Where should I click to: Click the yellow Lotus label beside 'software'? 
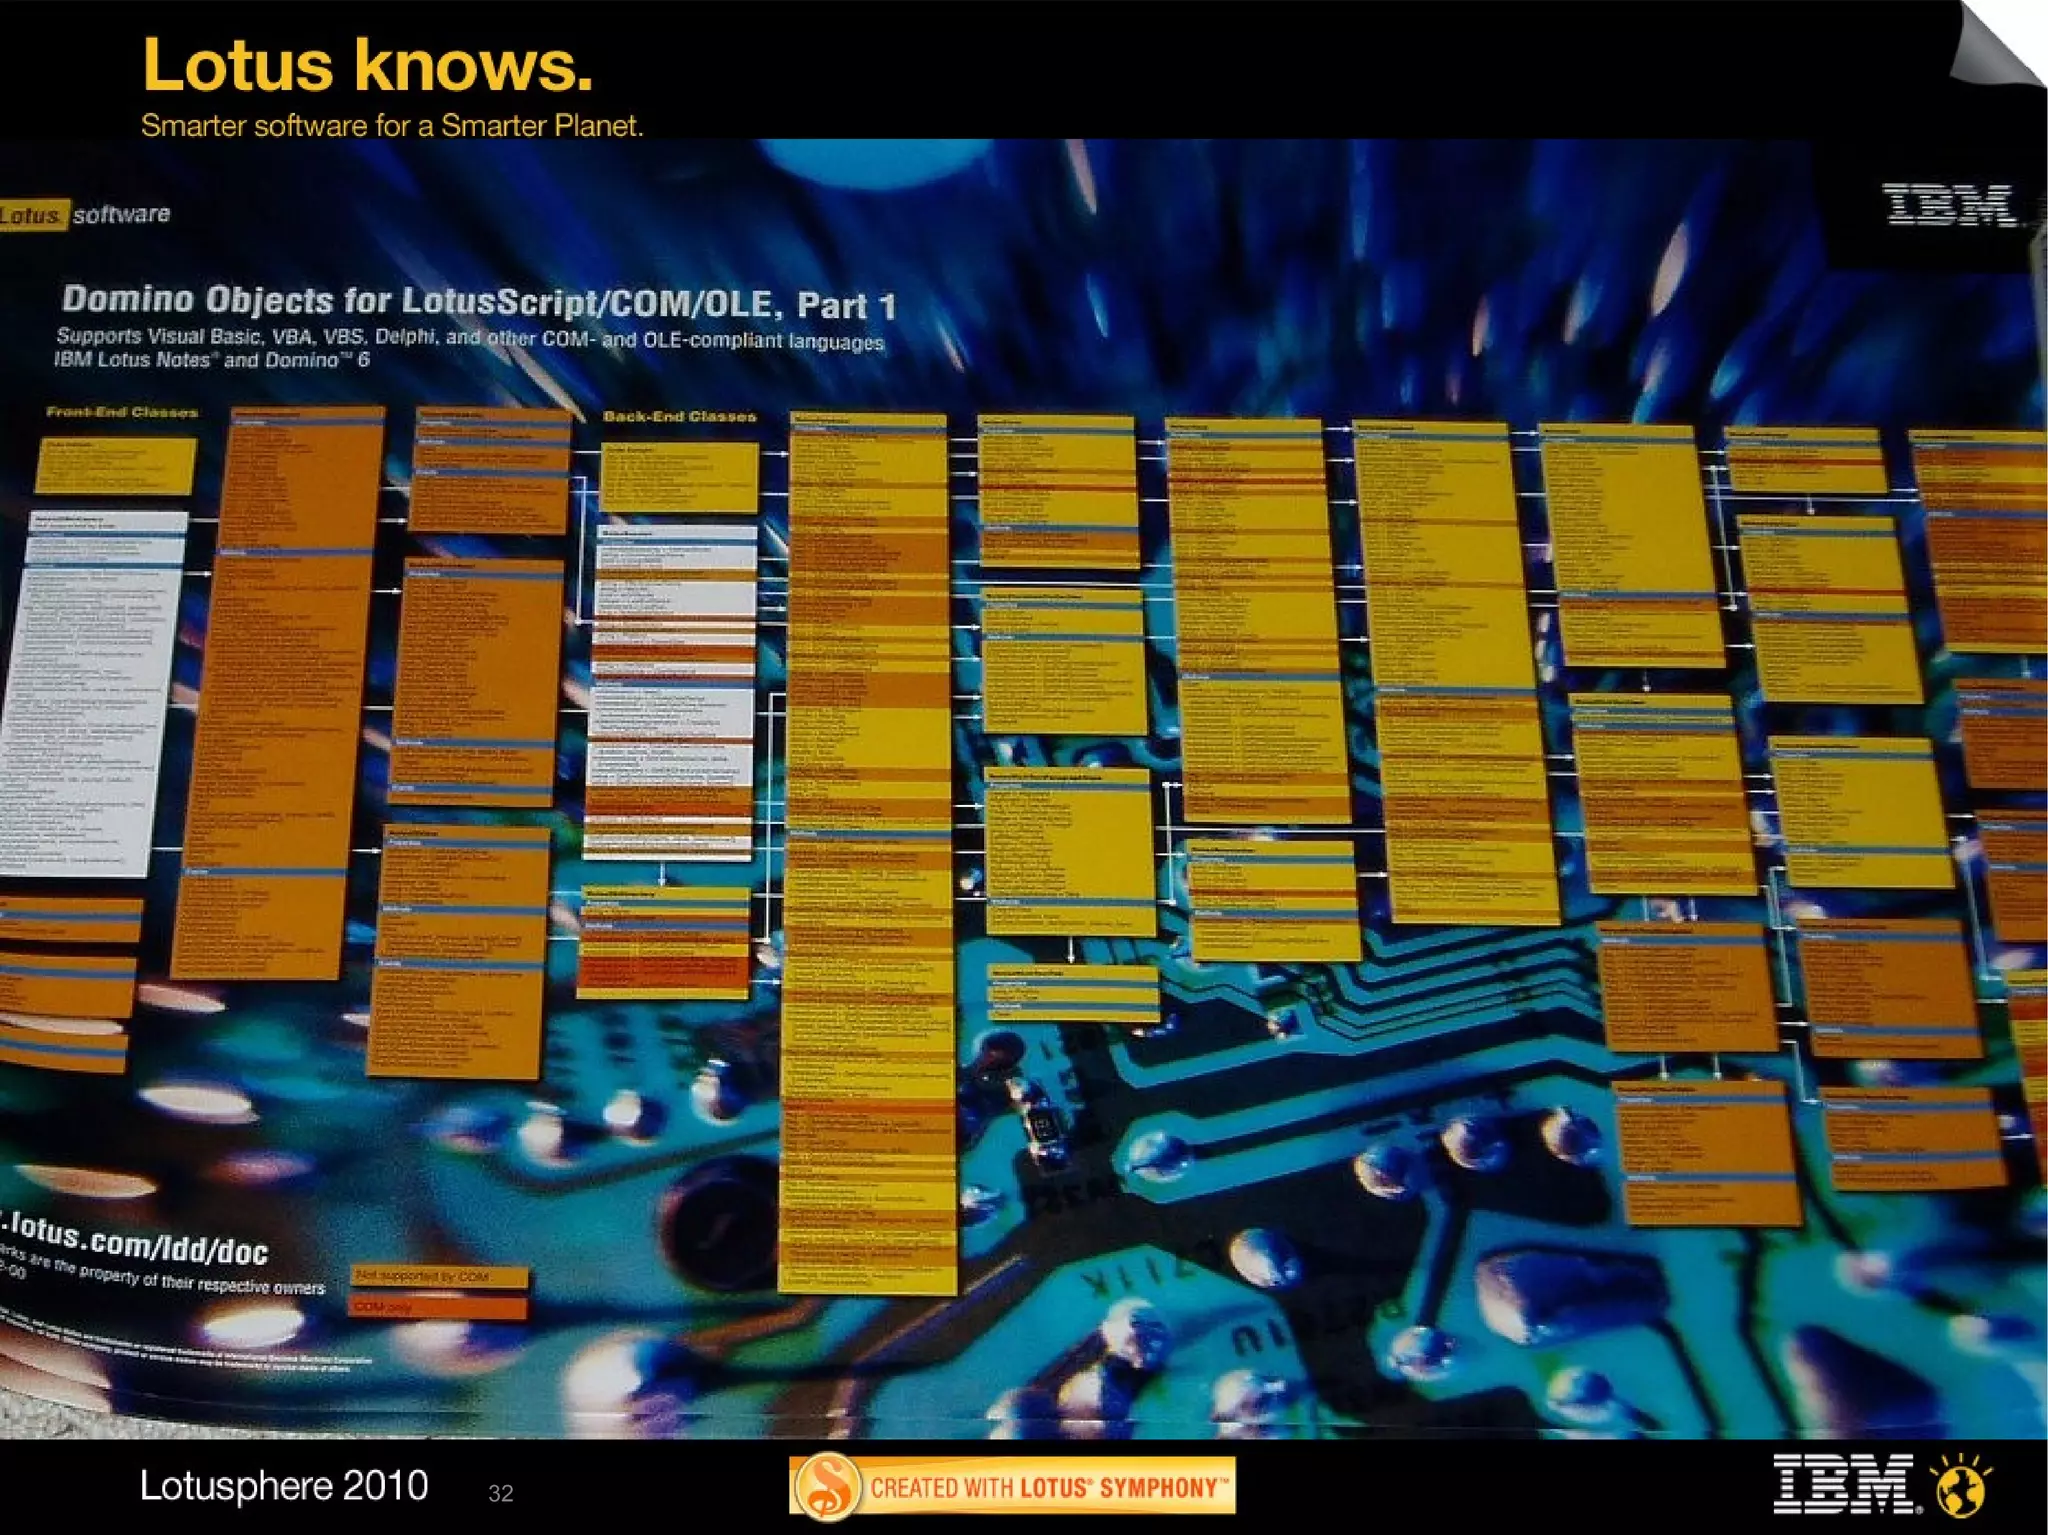tap(32, 215)
